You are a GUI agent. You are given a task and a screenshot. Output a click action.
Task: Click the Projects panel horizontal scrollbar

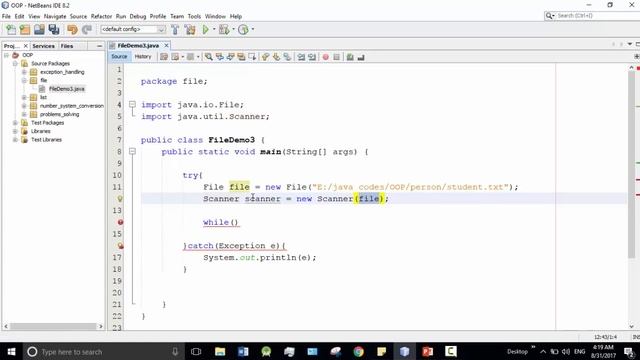click(x=53, y=327)
